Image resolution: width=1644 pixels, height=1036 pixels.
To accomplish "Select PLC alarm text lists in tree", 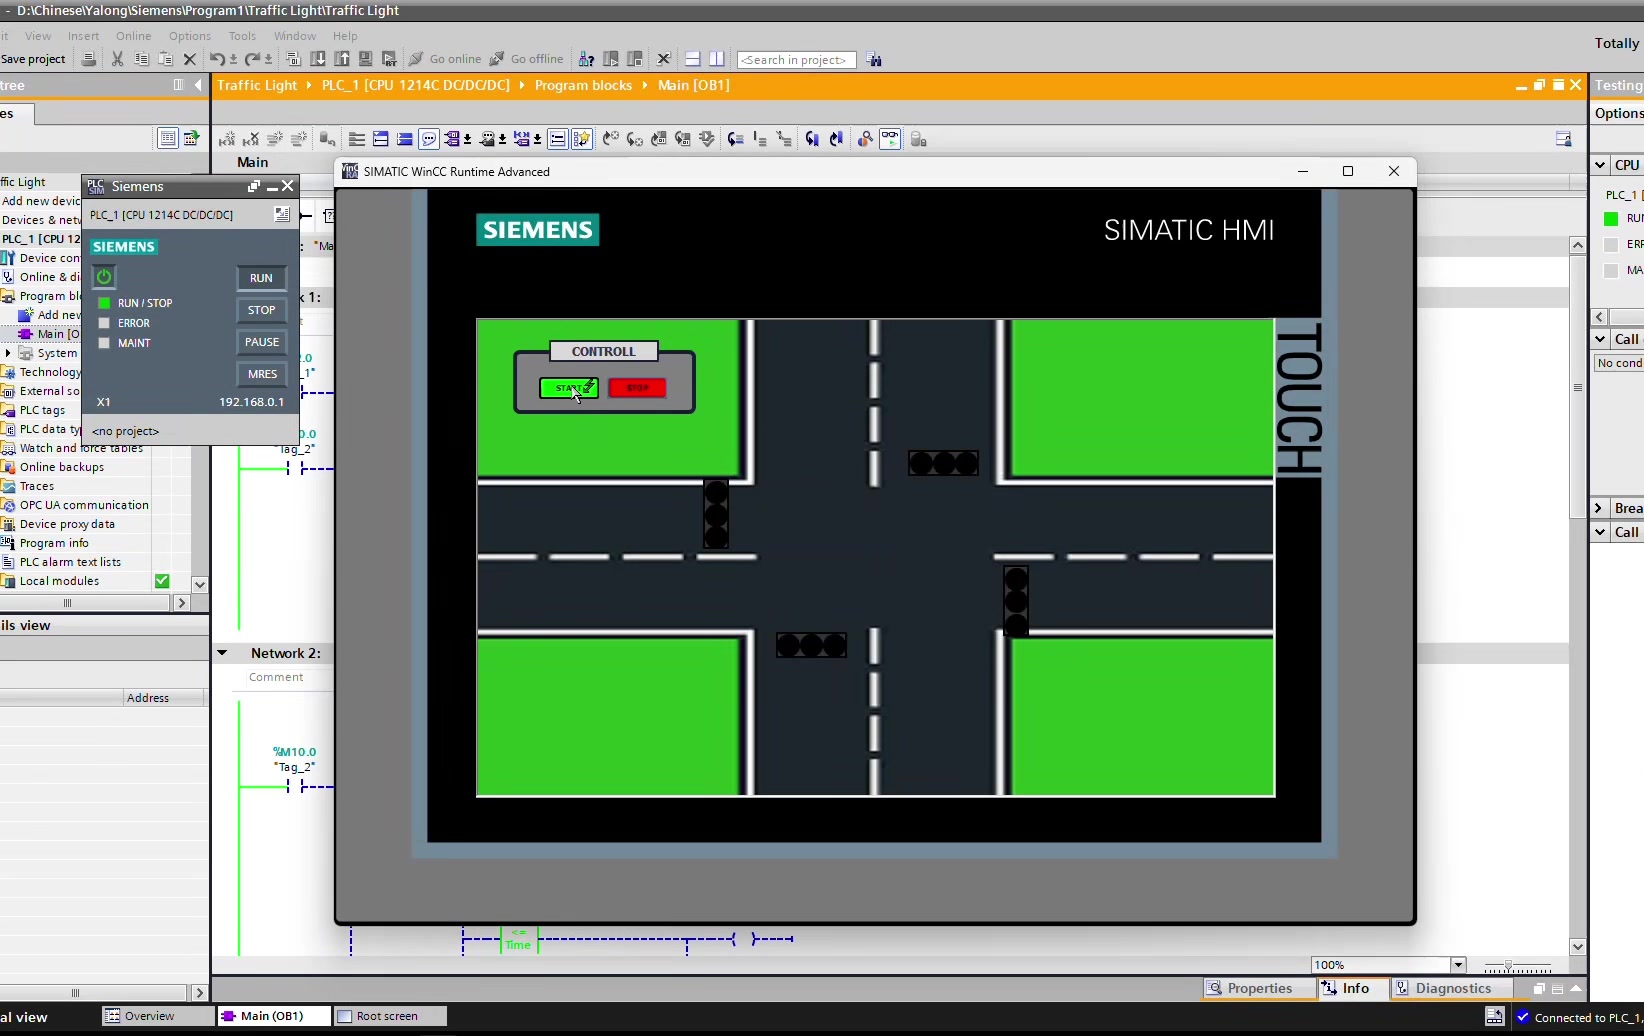I will [70, 562].
